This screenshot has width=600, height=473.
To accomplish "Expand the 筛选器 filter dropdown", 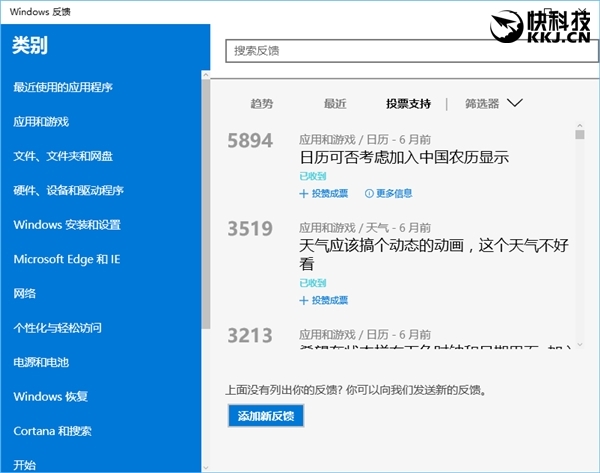I will (515, 103).
